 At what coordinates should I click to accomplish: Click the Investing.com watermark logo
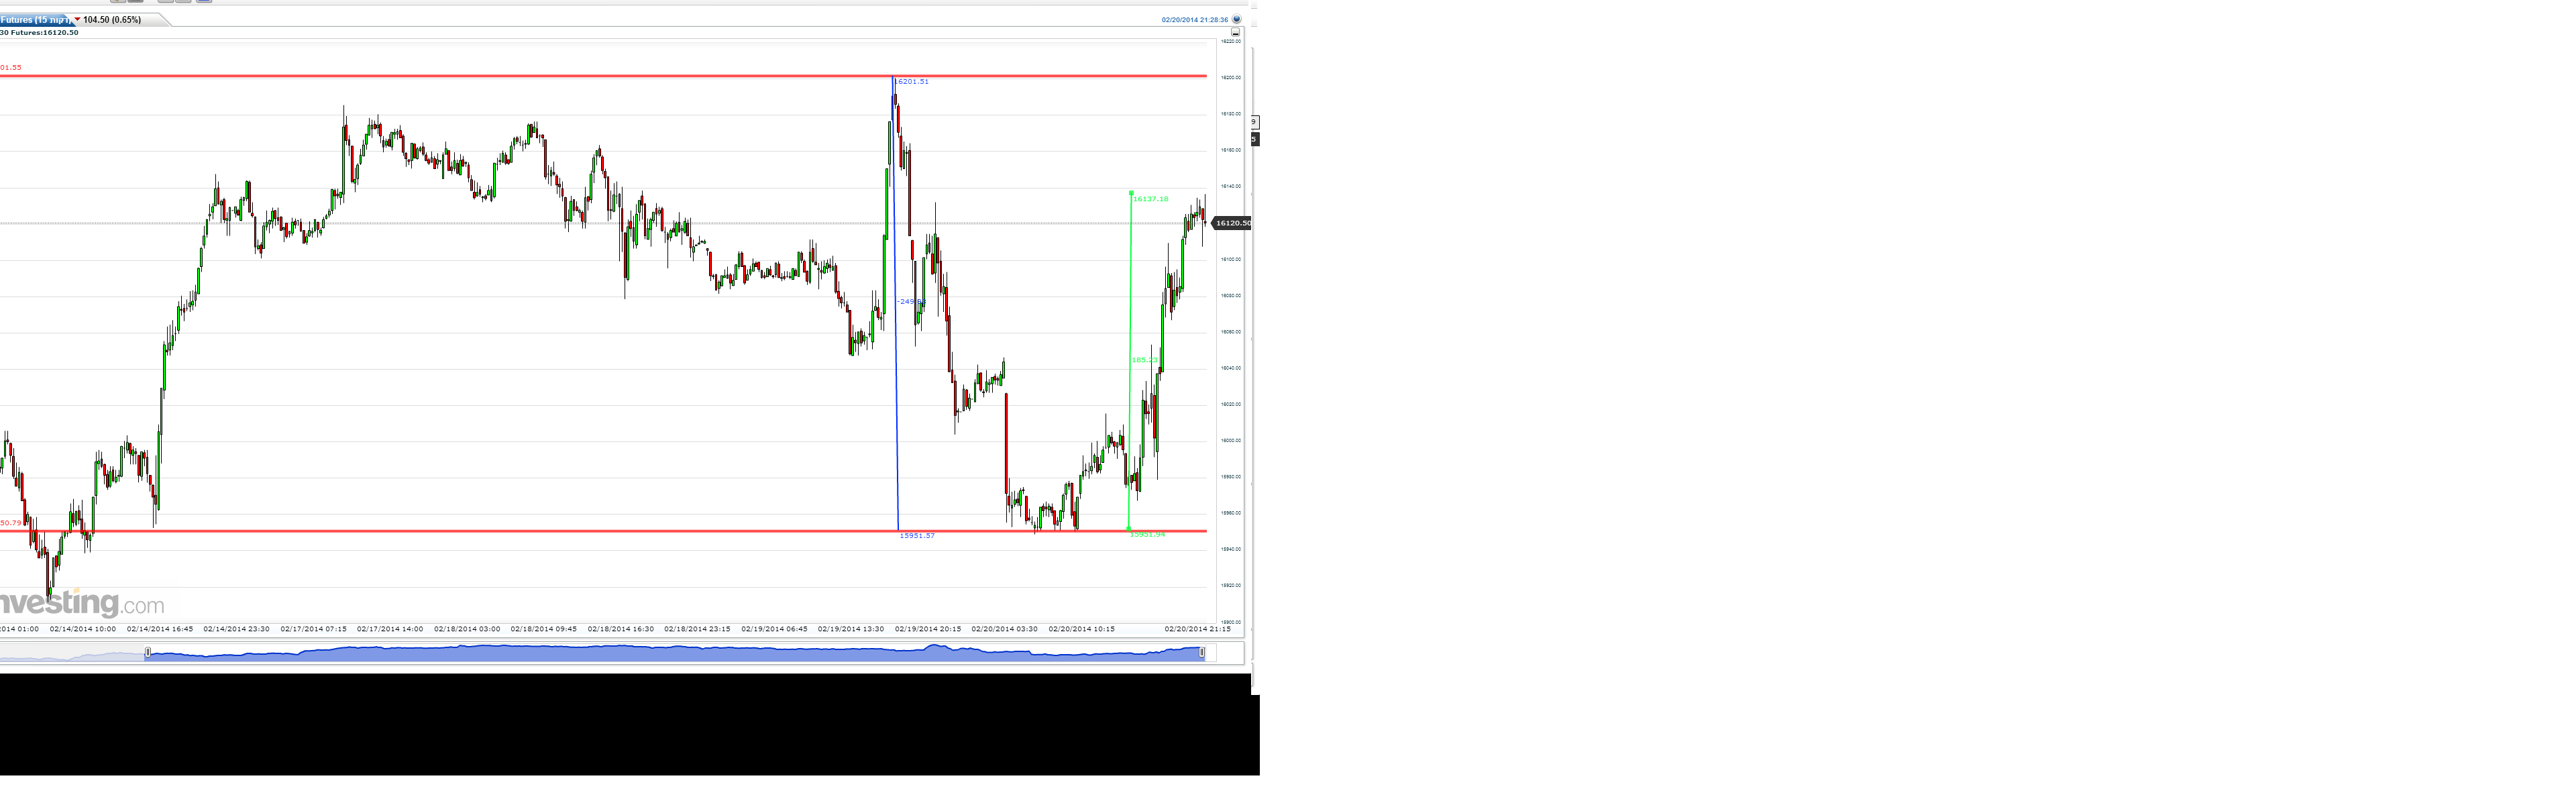click(x=82, y=603)
